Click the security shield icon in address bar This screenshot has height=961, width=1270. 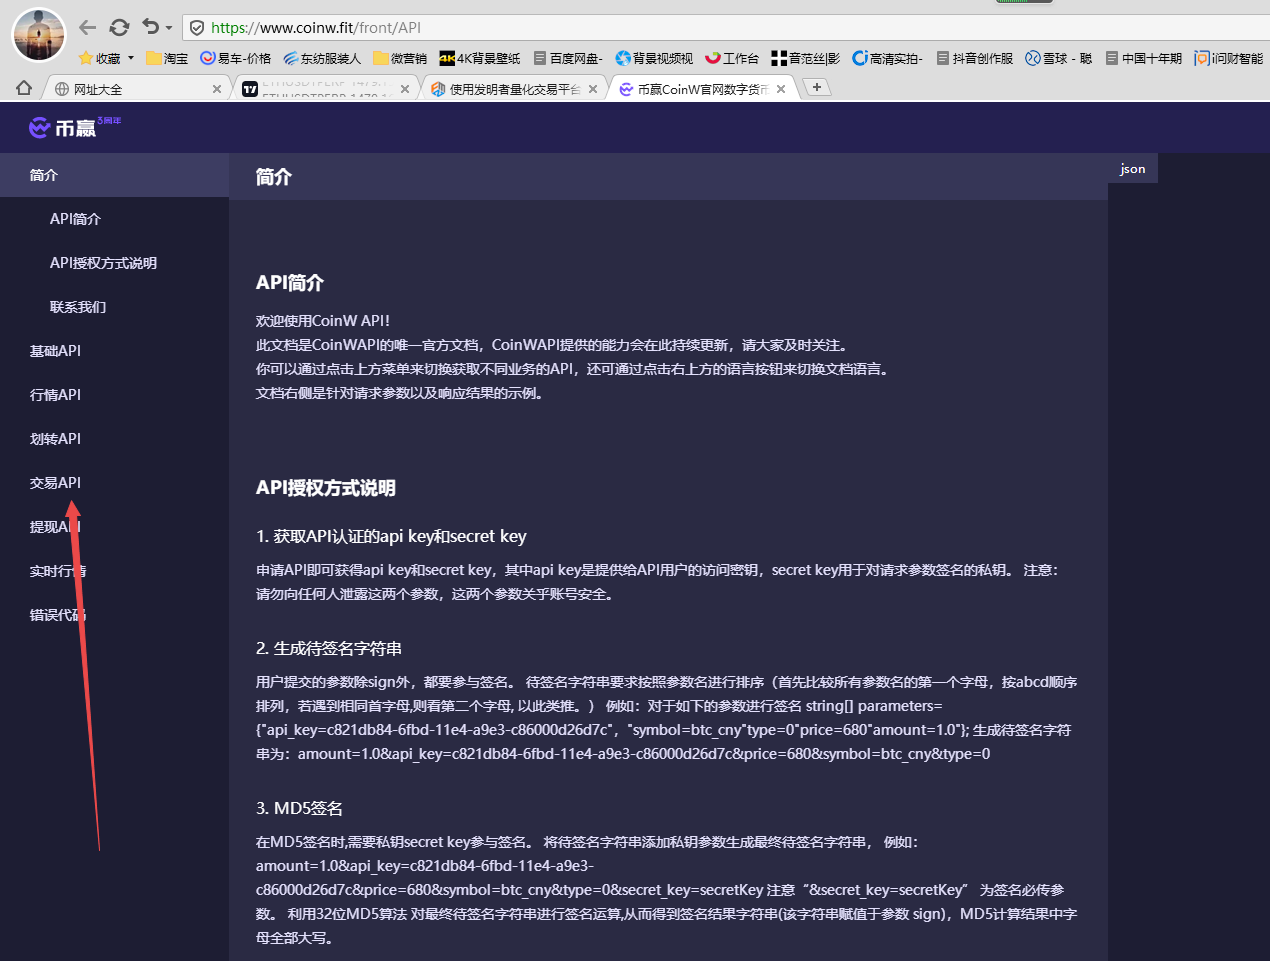point(197,28)
